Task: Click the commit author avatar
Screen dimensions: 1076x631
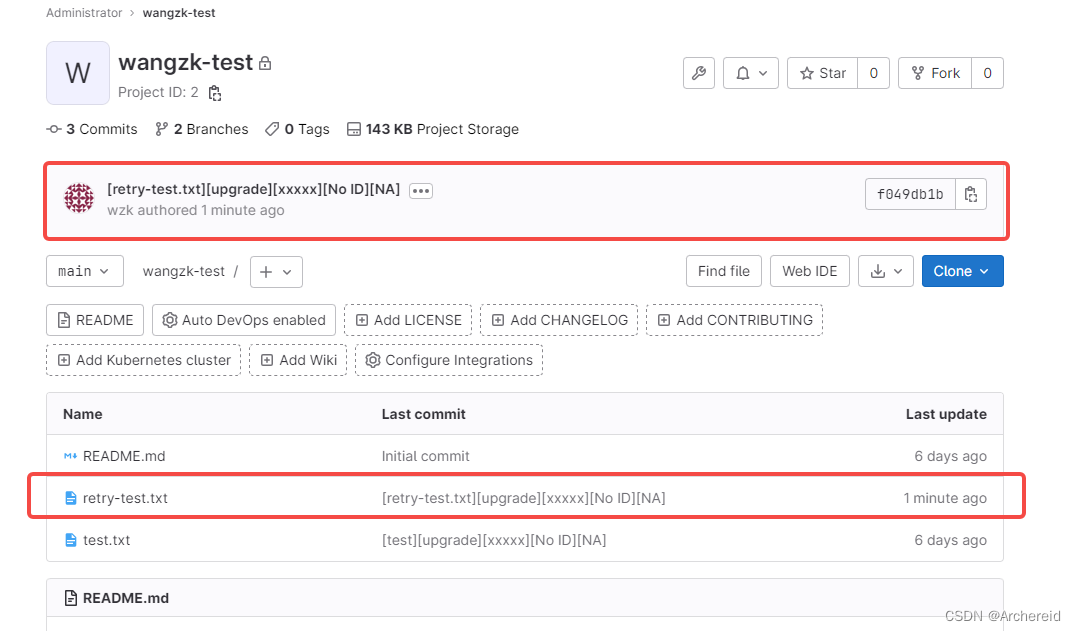Action: coord(78,198)
